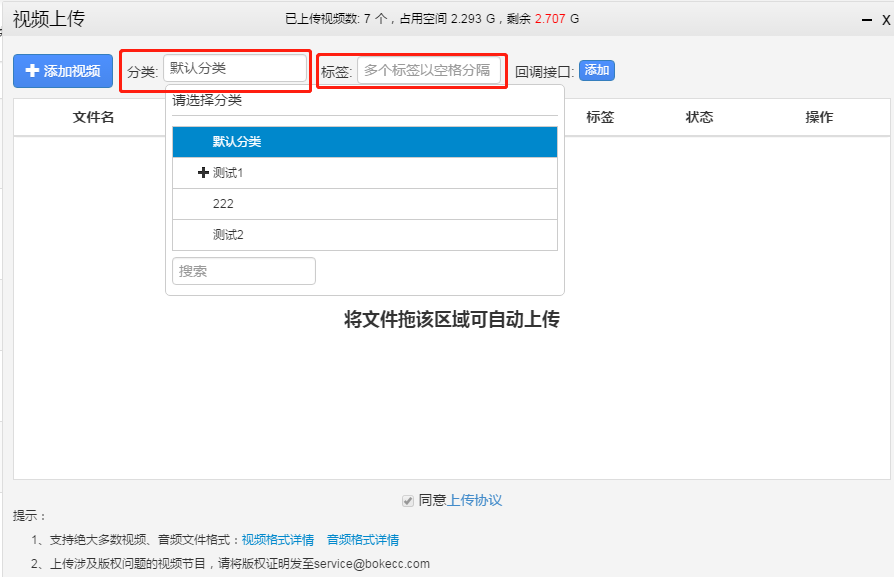The height and width of the screenshot is (577, 894).
Task: Click the 状态 column header
Action: pyautogui.click(x=699, y=117)
